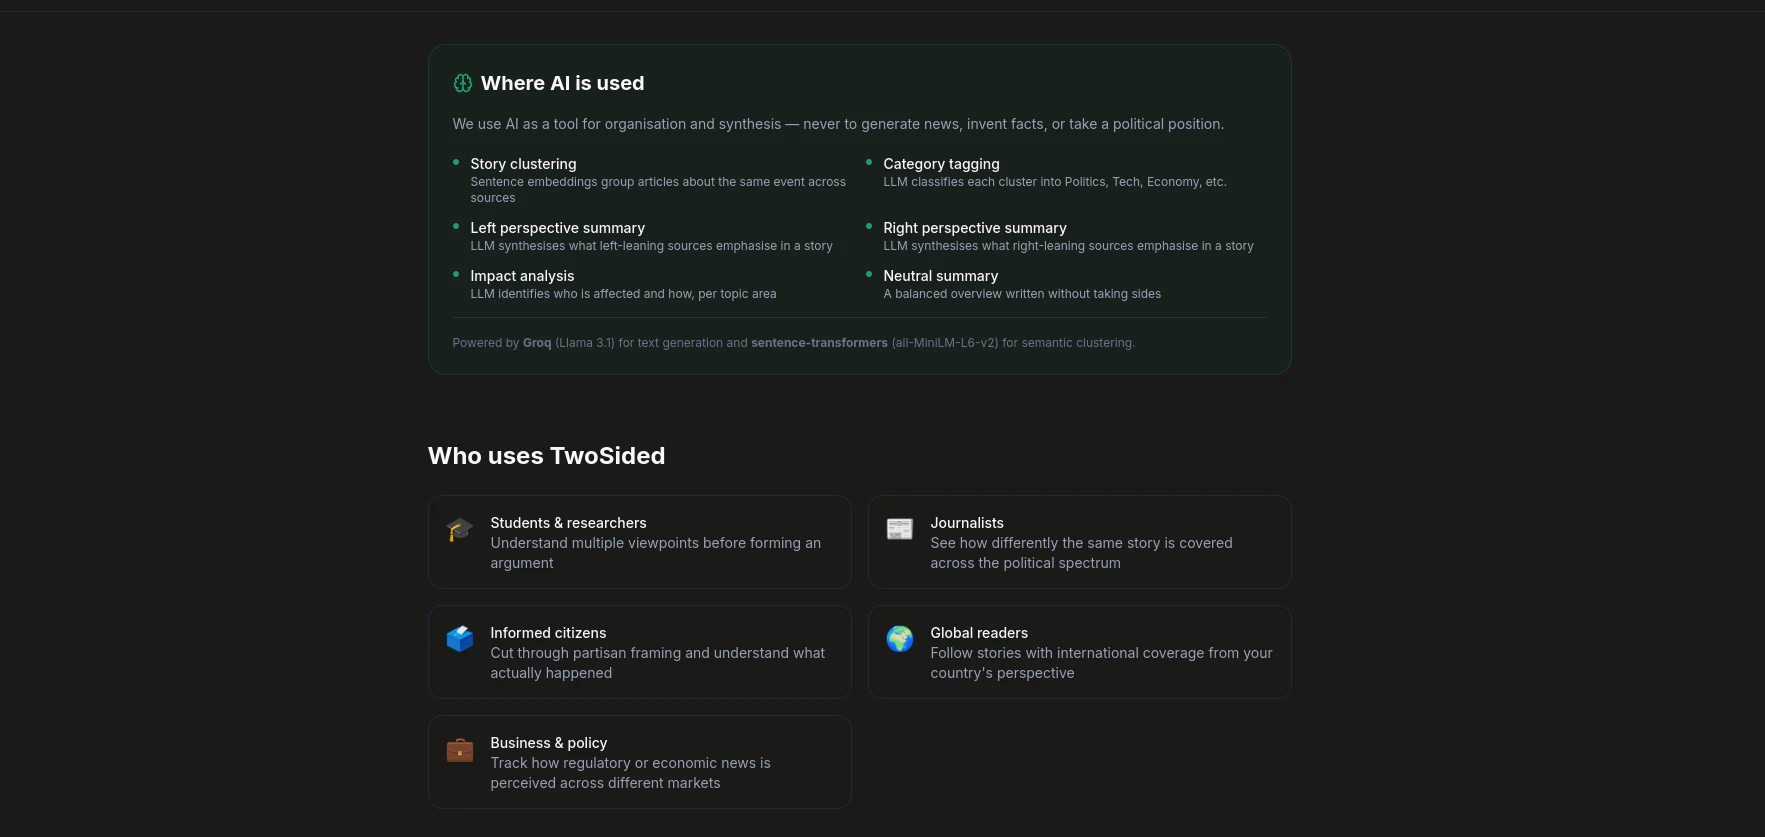The width and height of the screenshot is (1765, 837).
Task: Click the Business & policy heading
Action: point(548,743)
